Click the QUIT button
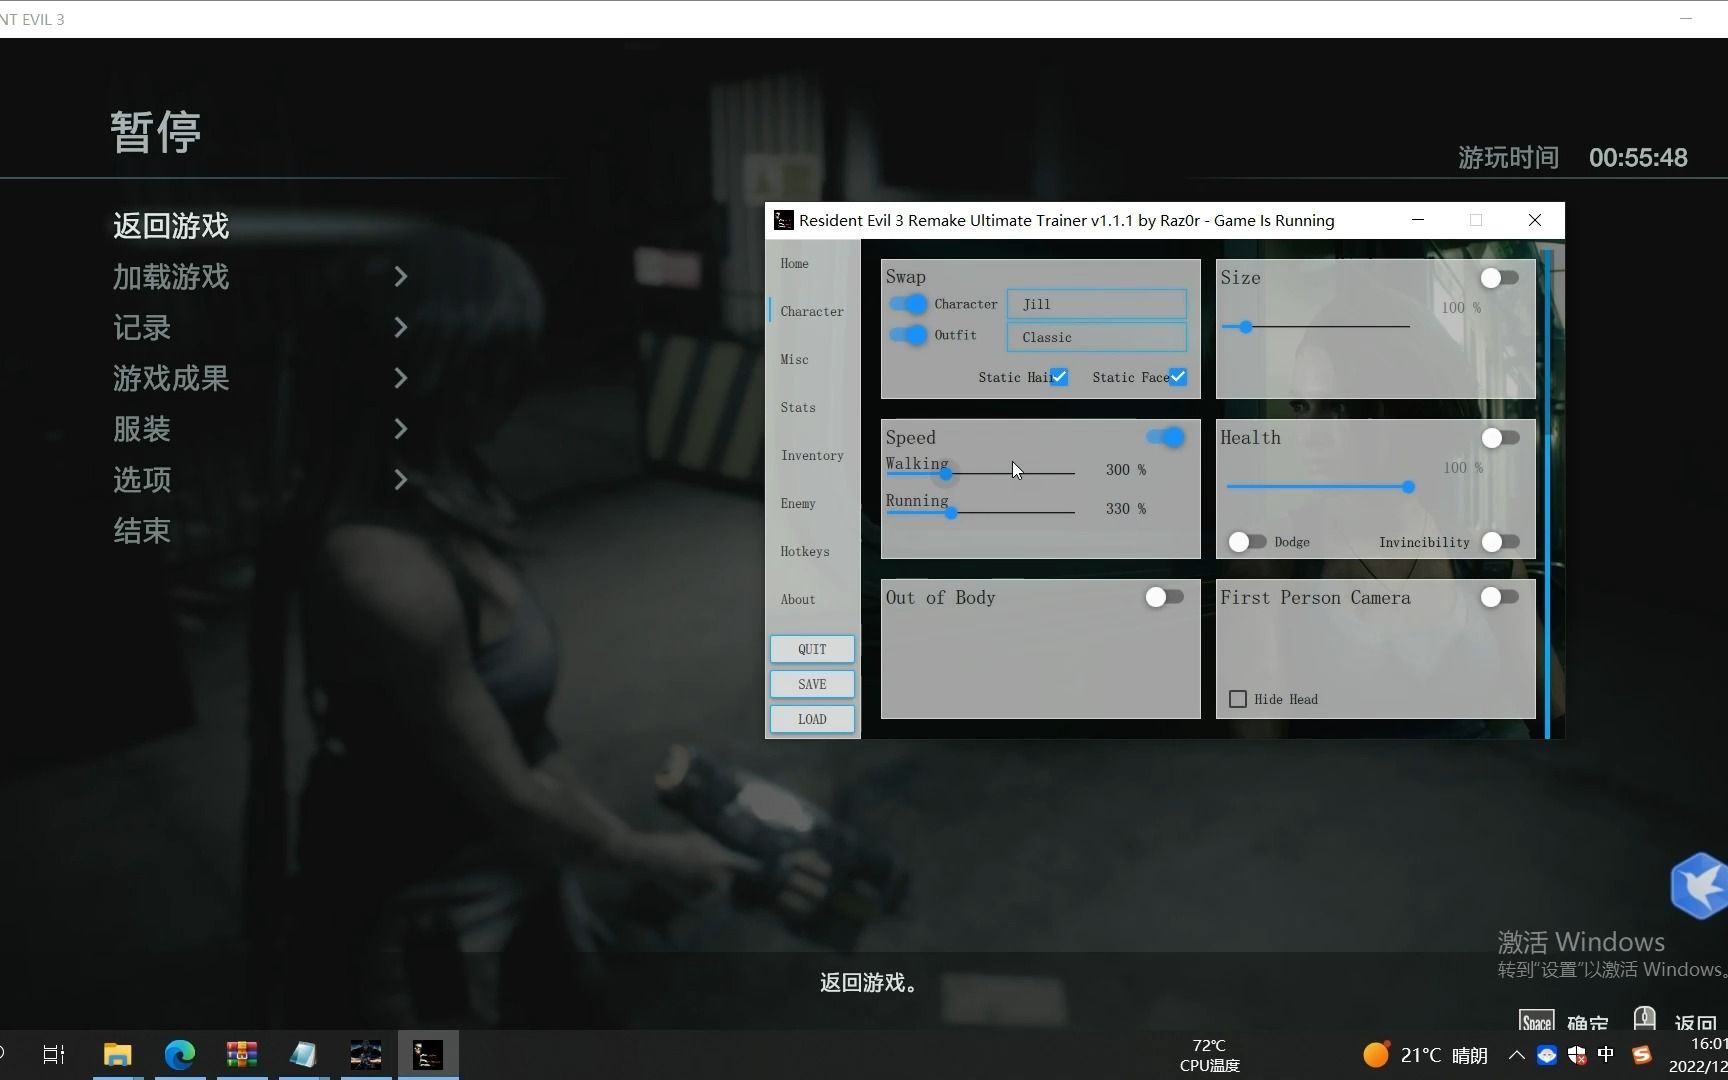Image resolution: width=1728 pixels, height=1080 pixels. pyautogui.click(x=812, y=649)
